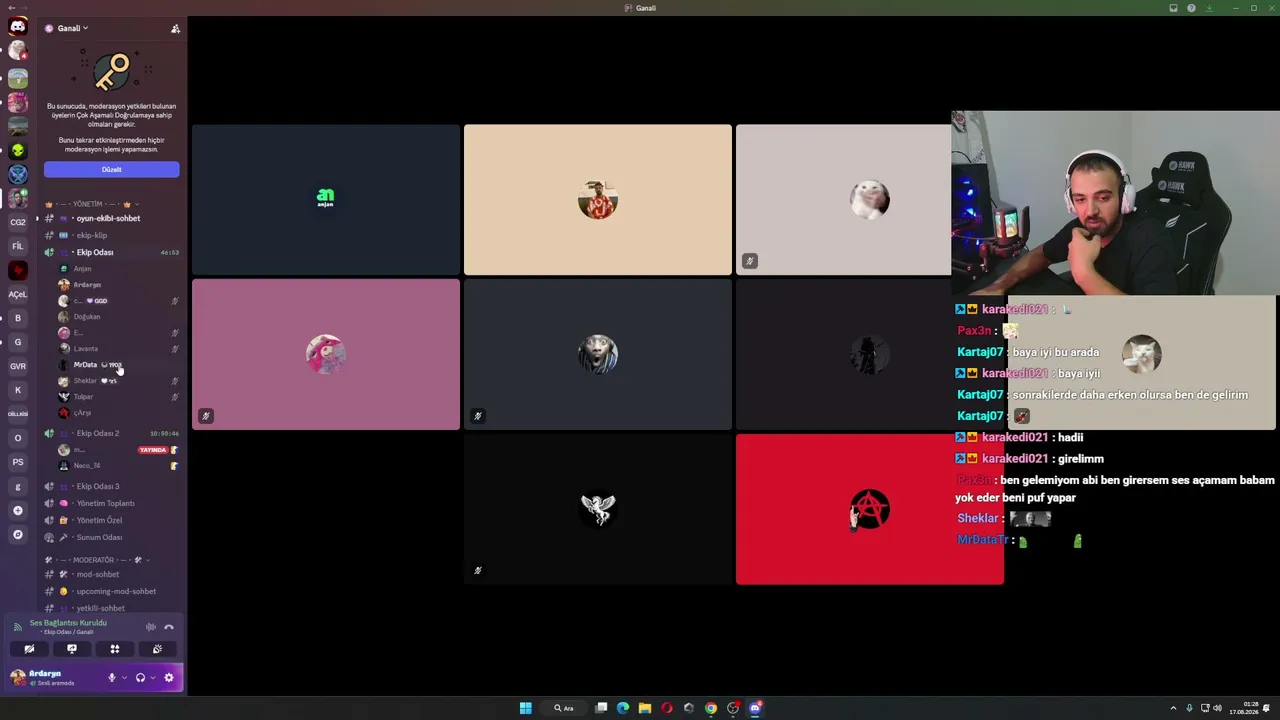Focus the winged-horse avatar participant tile
Viewport: 1280px width, 720px height.
coord(598,509)
